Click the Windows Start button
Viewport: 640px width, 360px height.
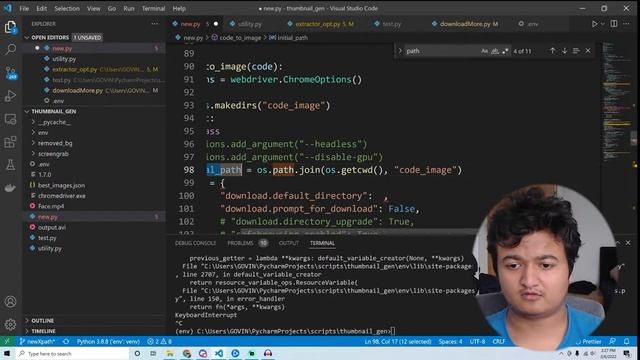point(7,353)
